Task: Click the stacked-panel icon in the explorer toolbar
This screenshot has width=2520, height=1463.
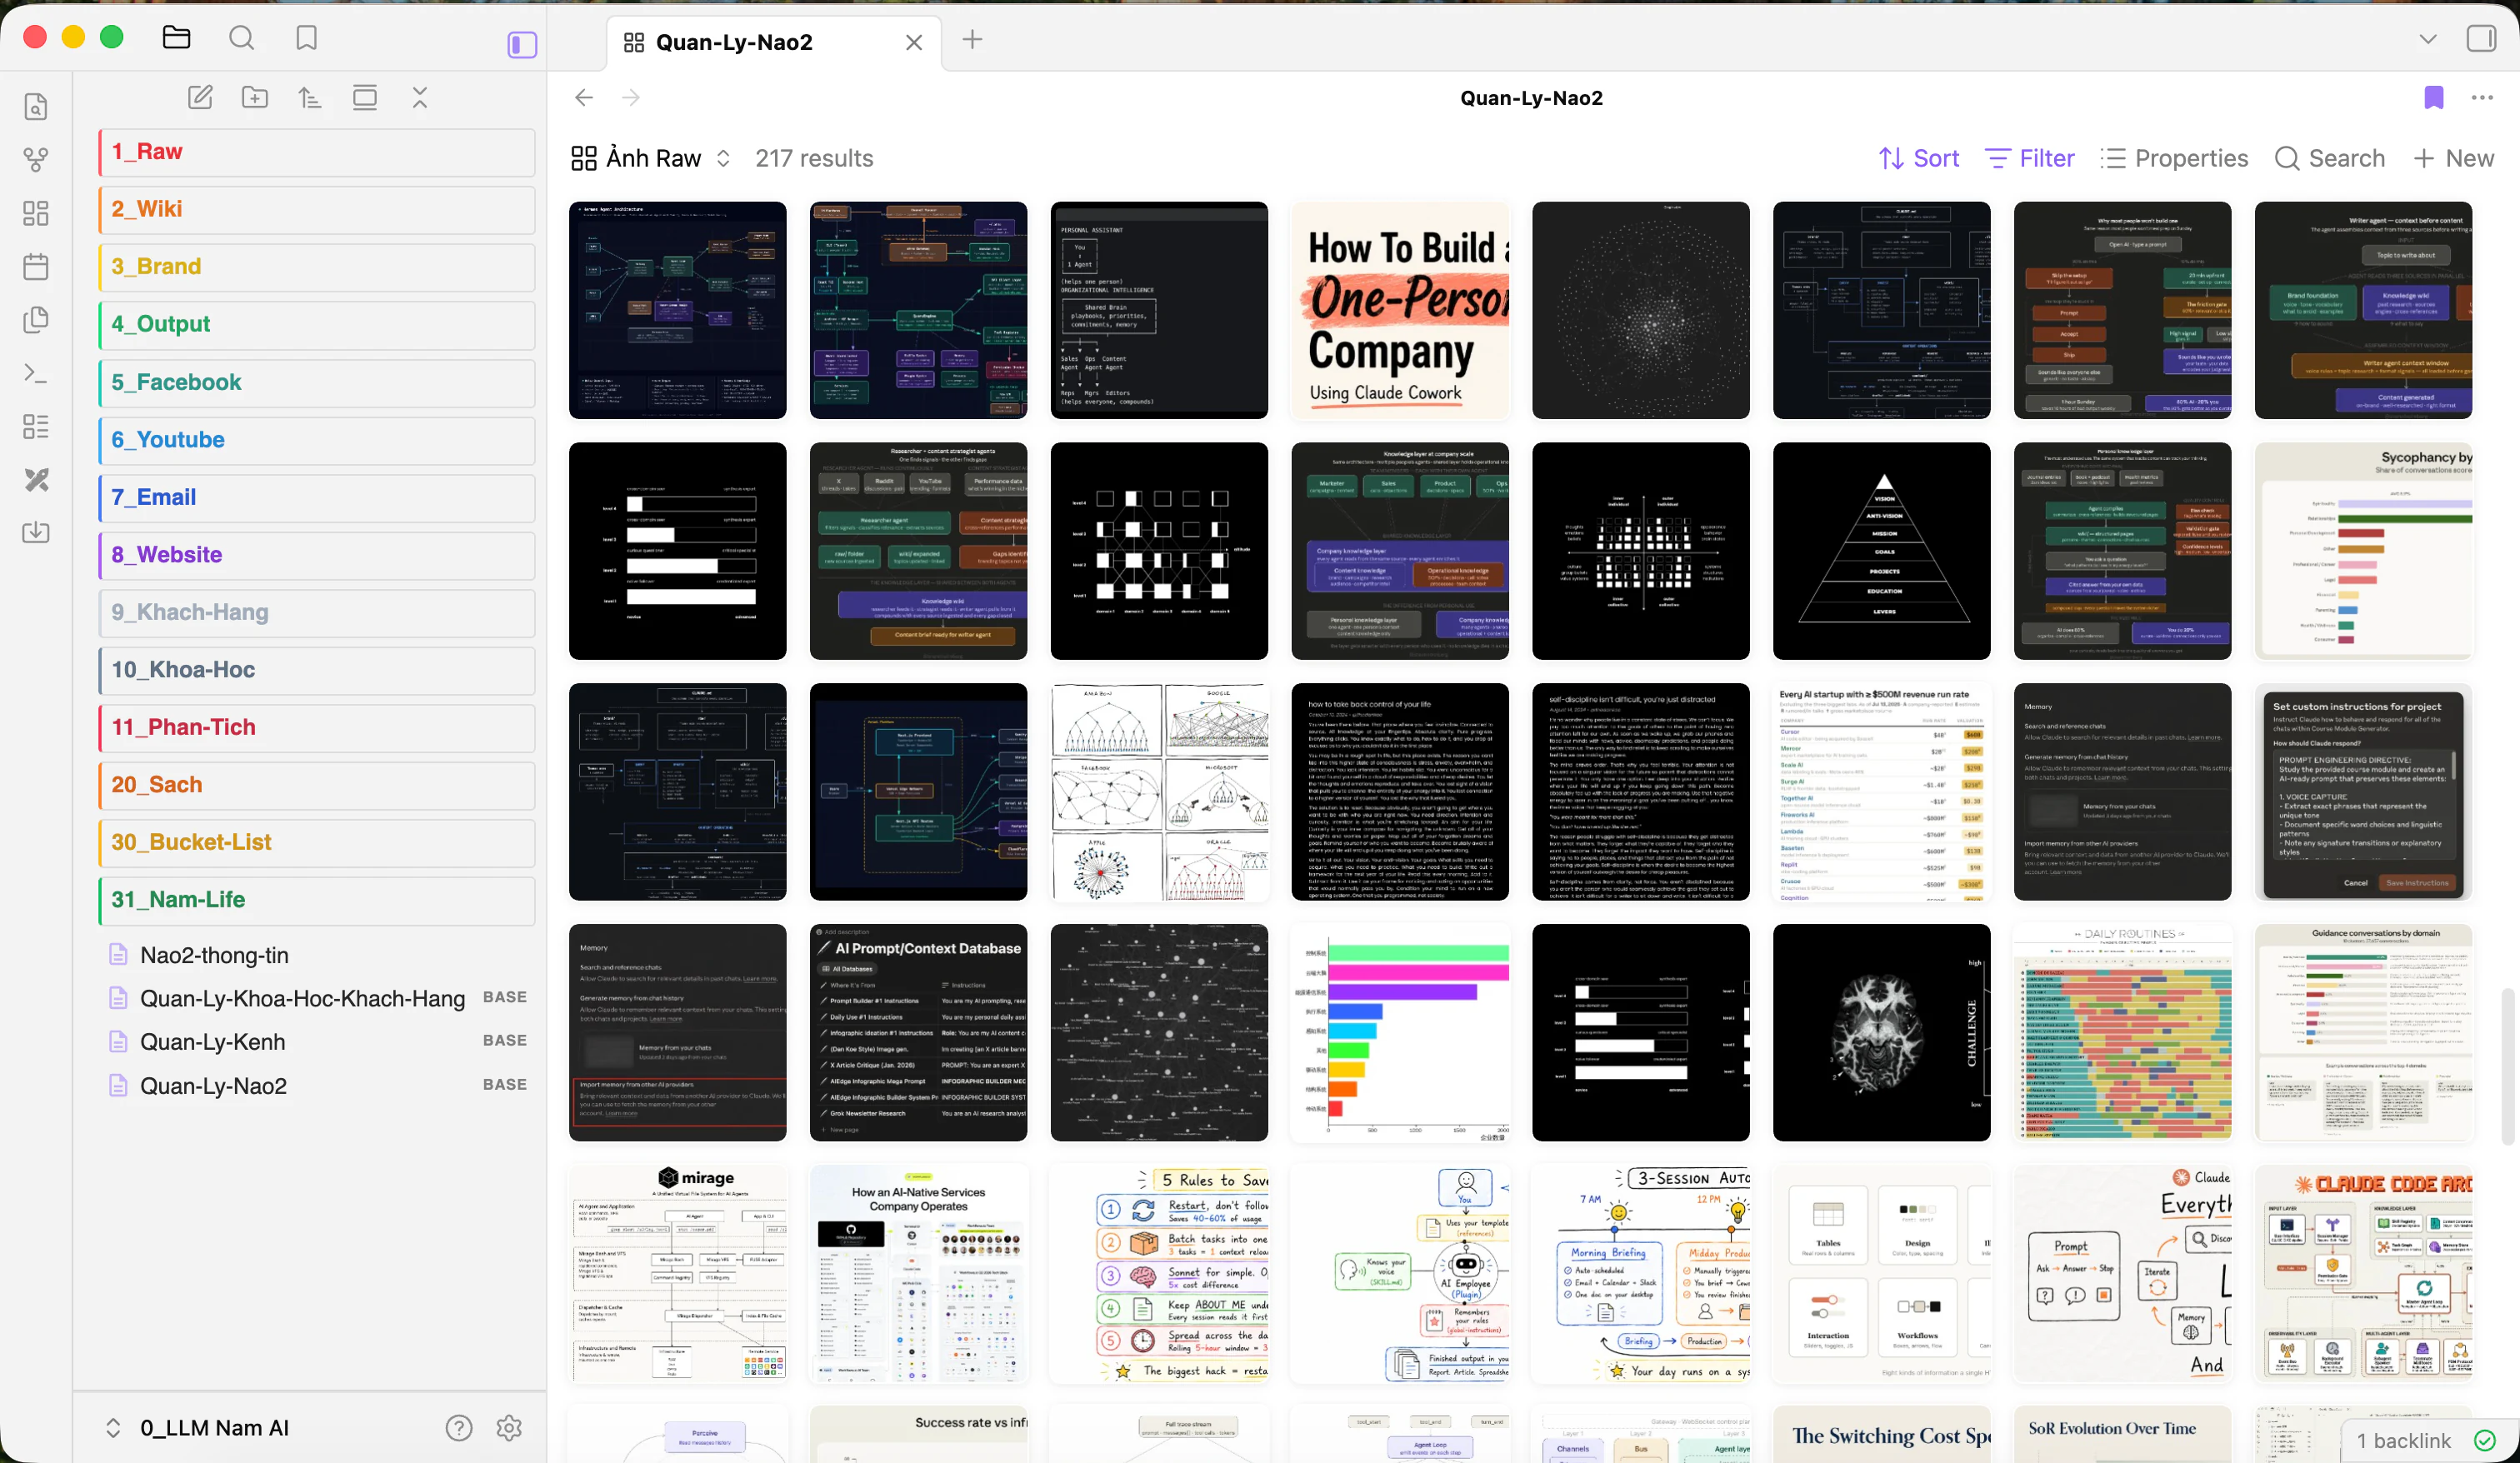Action: click(x=365, y=97)
